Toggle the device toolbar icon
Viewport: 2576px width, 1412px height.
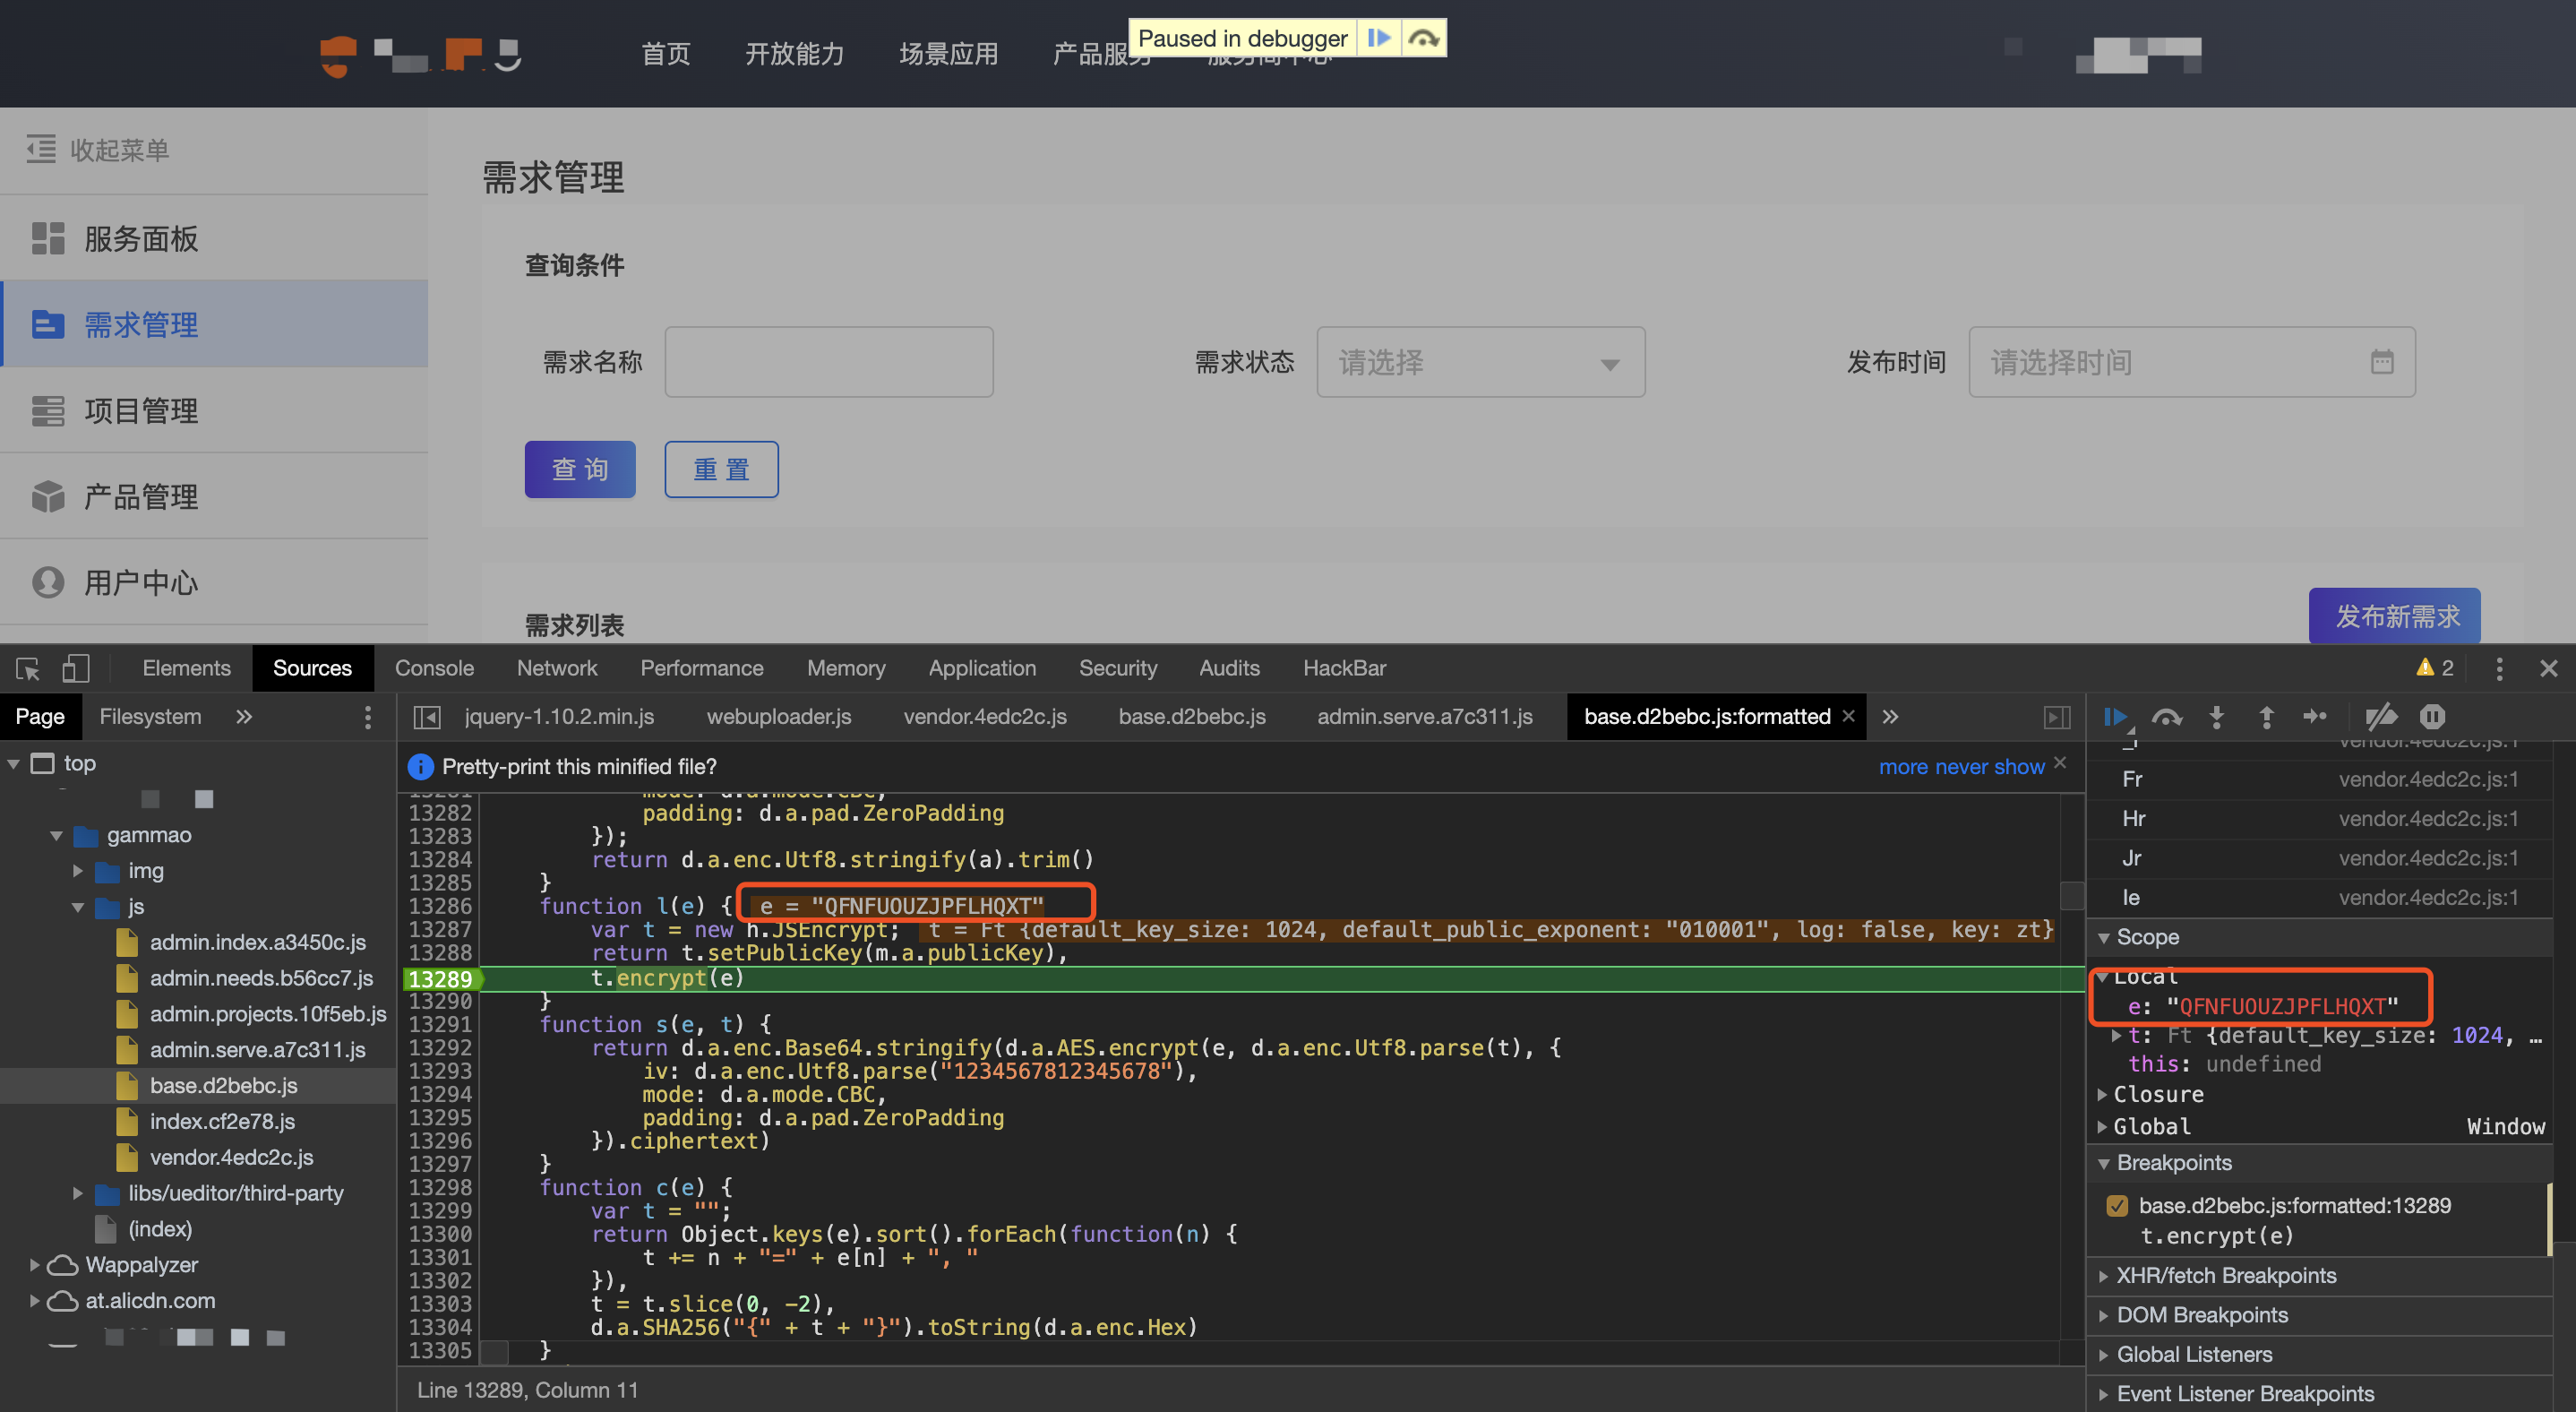76,668
